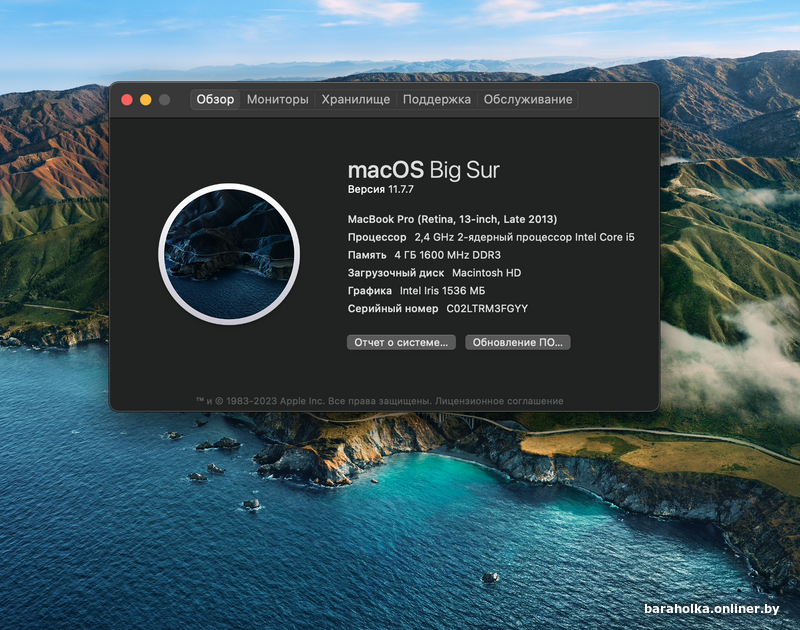Click the graphics value Intel Iris 1536 МБ

pyautogui.click(x=442, y=291)
